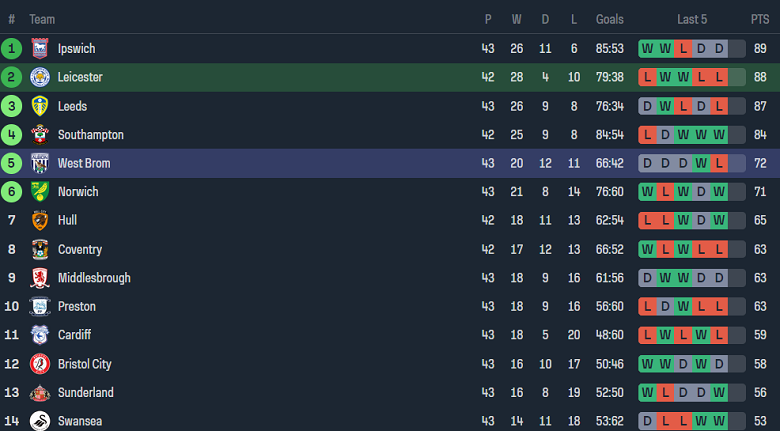Click the Hull club crest icon
This screenshot has height=431, width=780.
[40, 220]
